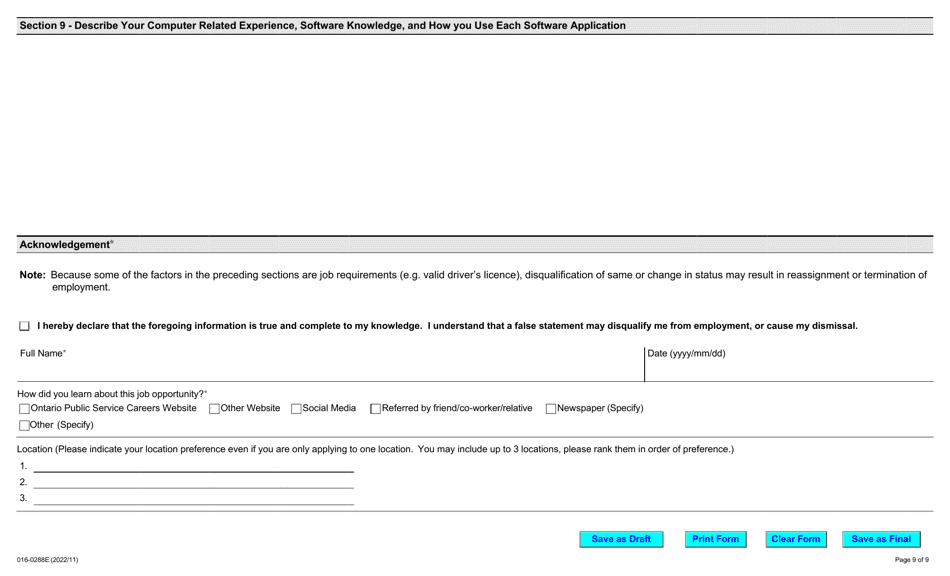Click the Clear Form button
The image size is (950, 576).
(x=795, y=538)
